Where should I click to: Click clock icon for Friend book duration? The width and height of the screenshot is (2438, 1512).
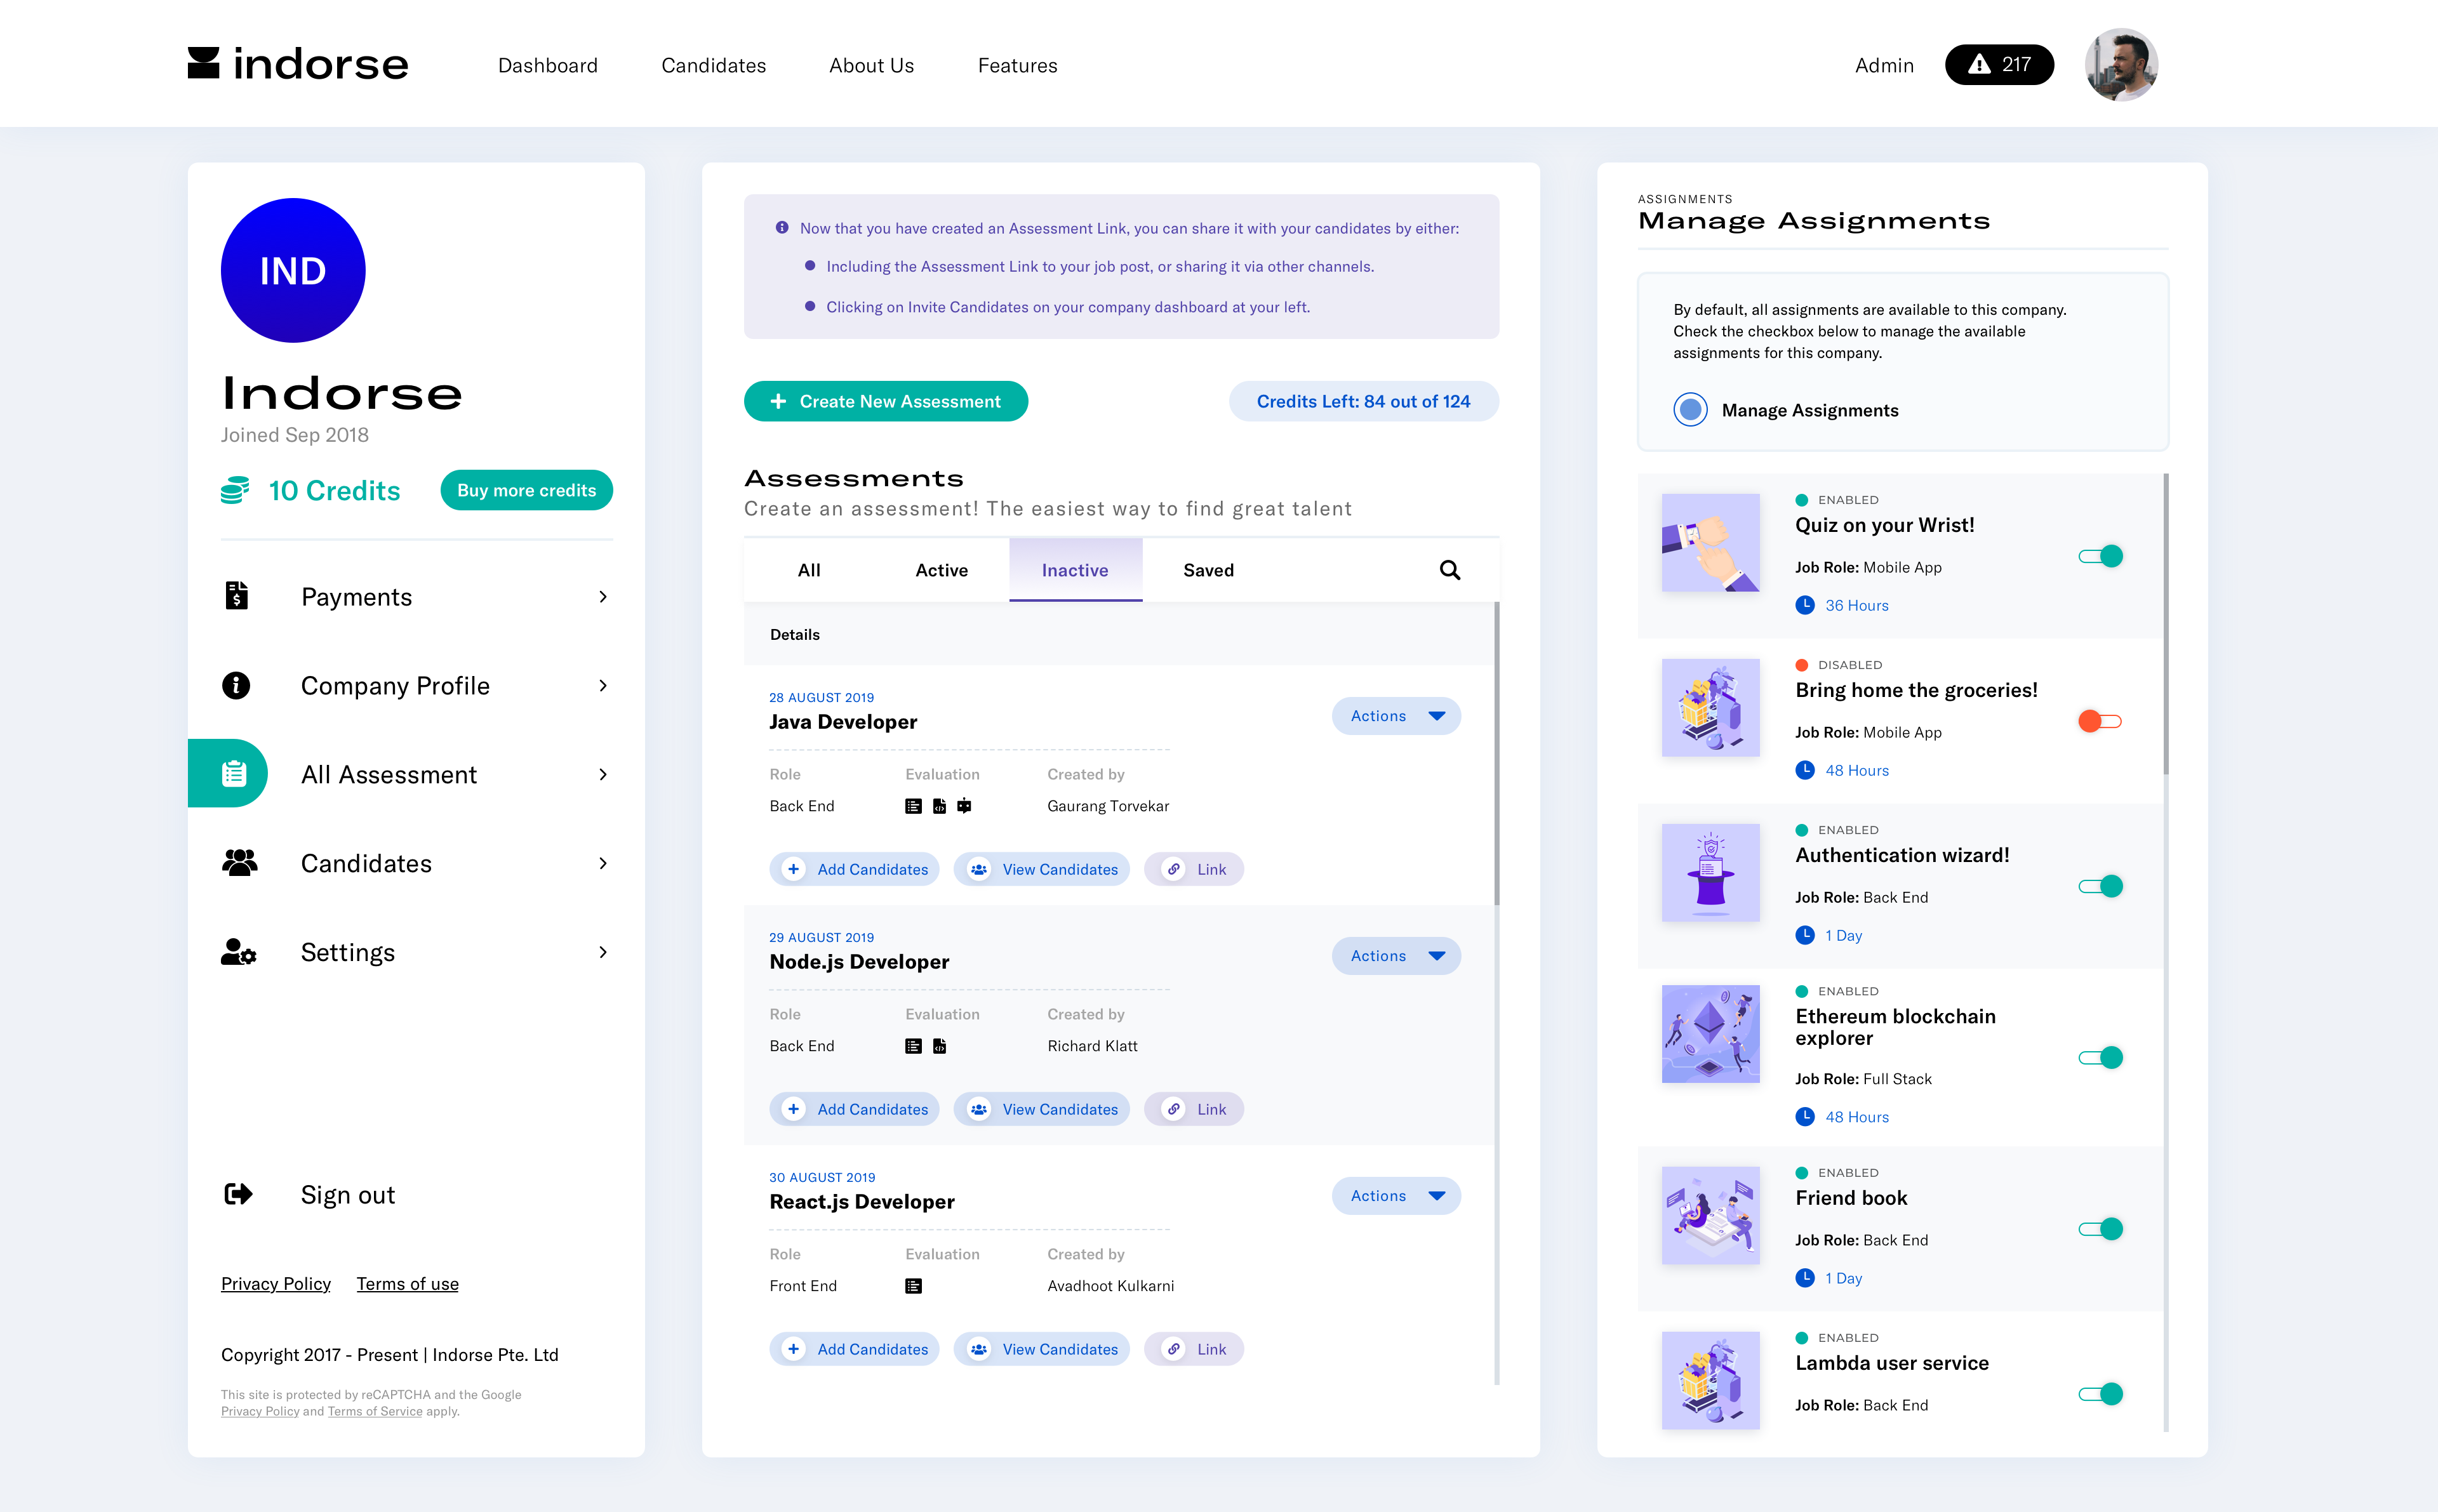click(1805, 1278)
